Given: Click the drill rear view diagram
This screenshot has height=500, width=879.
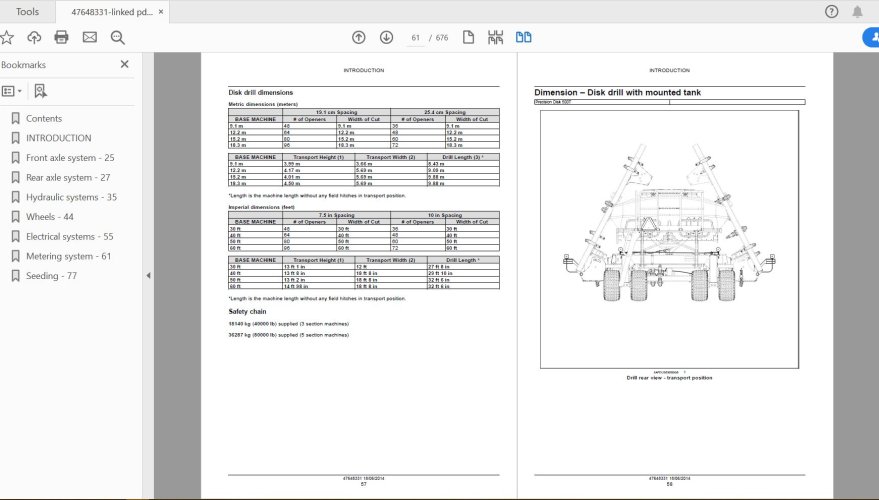Looking at the screenshot, I should [x=669, y=239].
